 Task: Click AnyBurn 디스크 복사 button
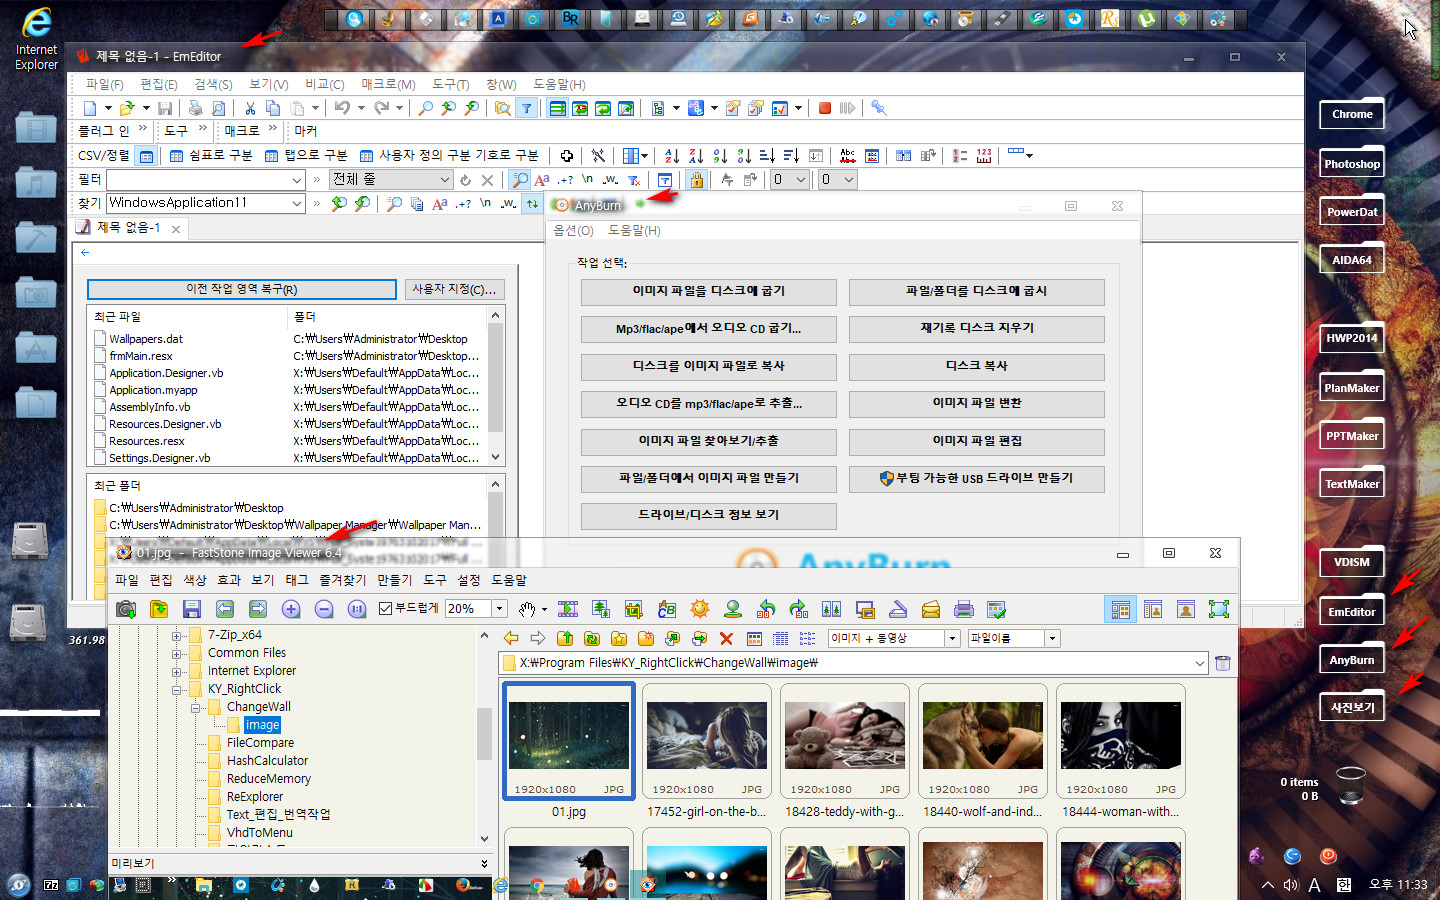(977, 366)
